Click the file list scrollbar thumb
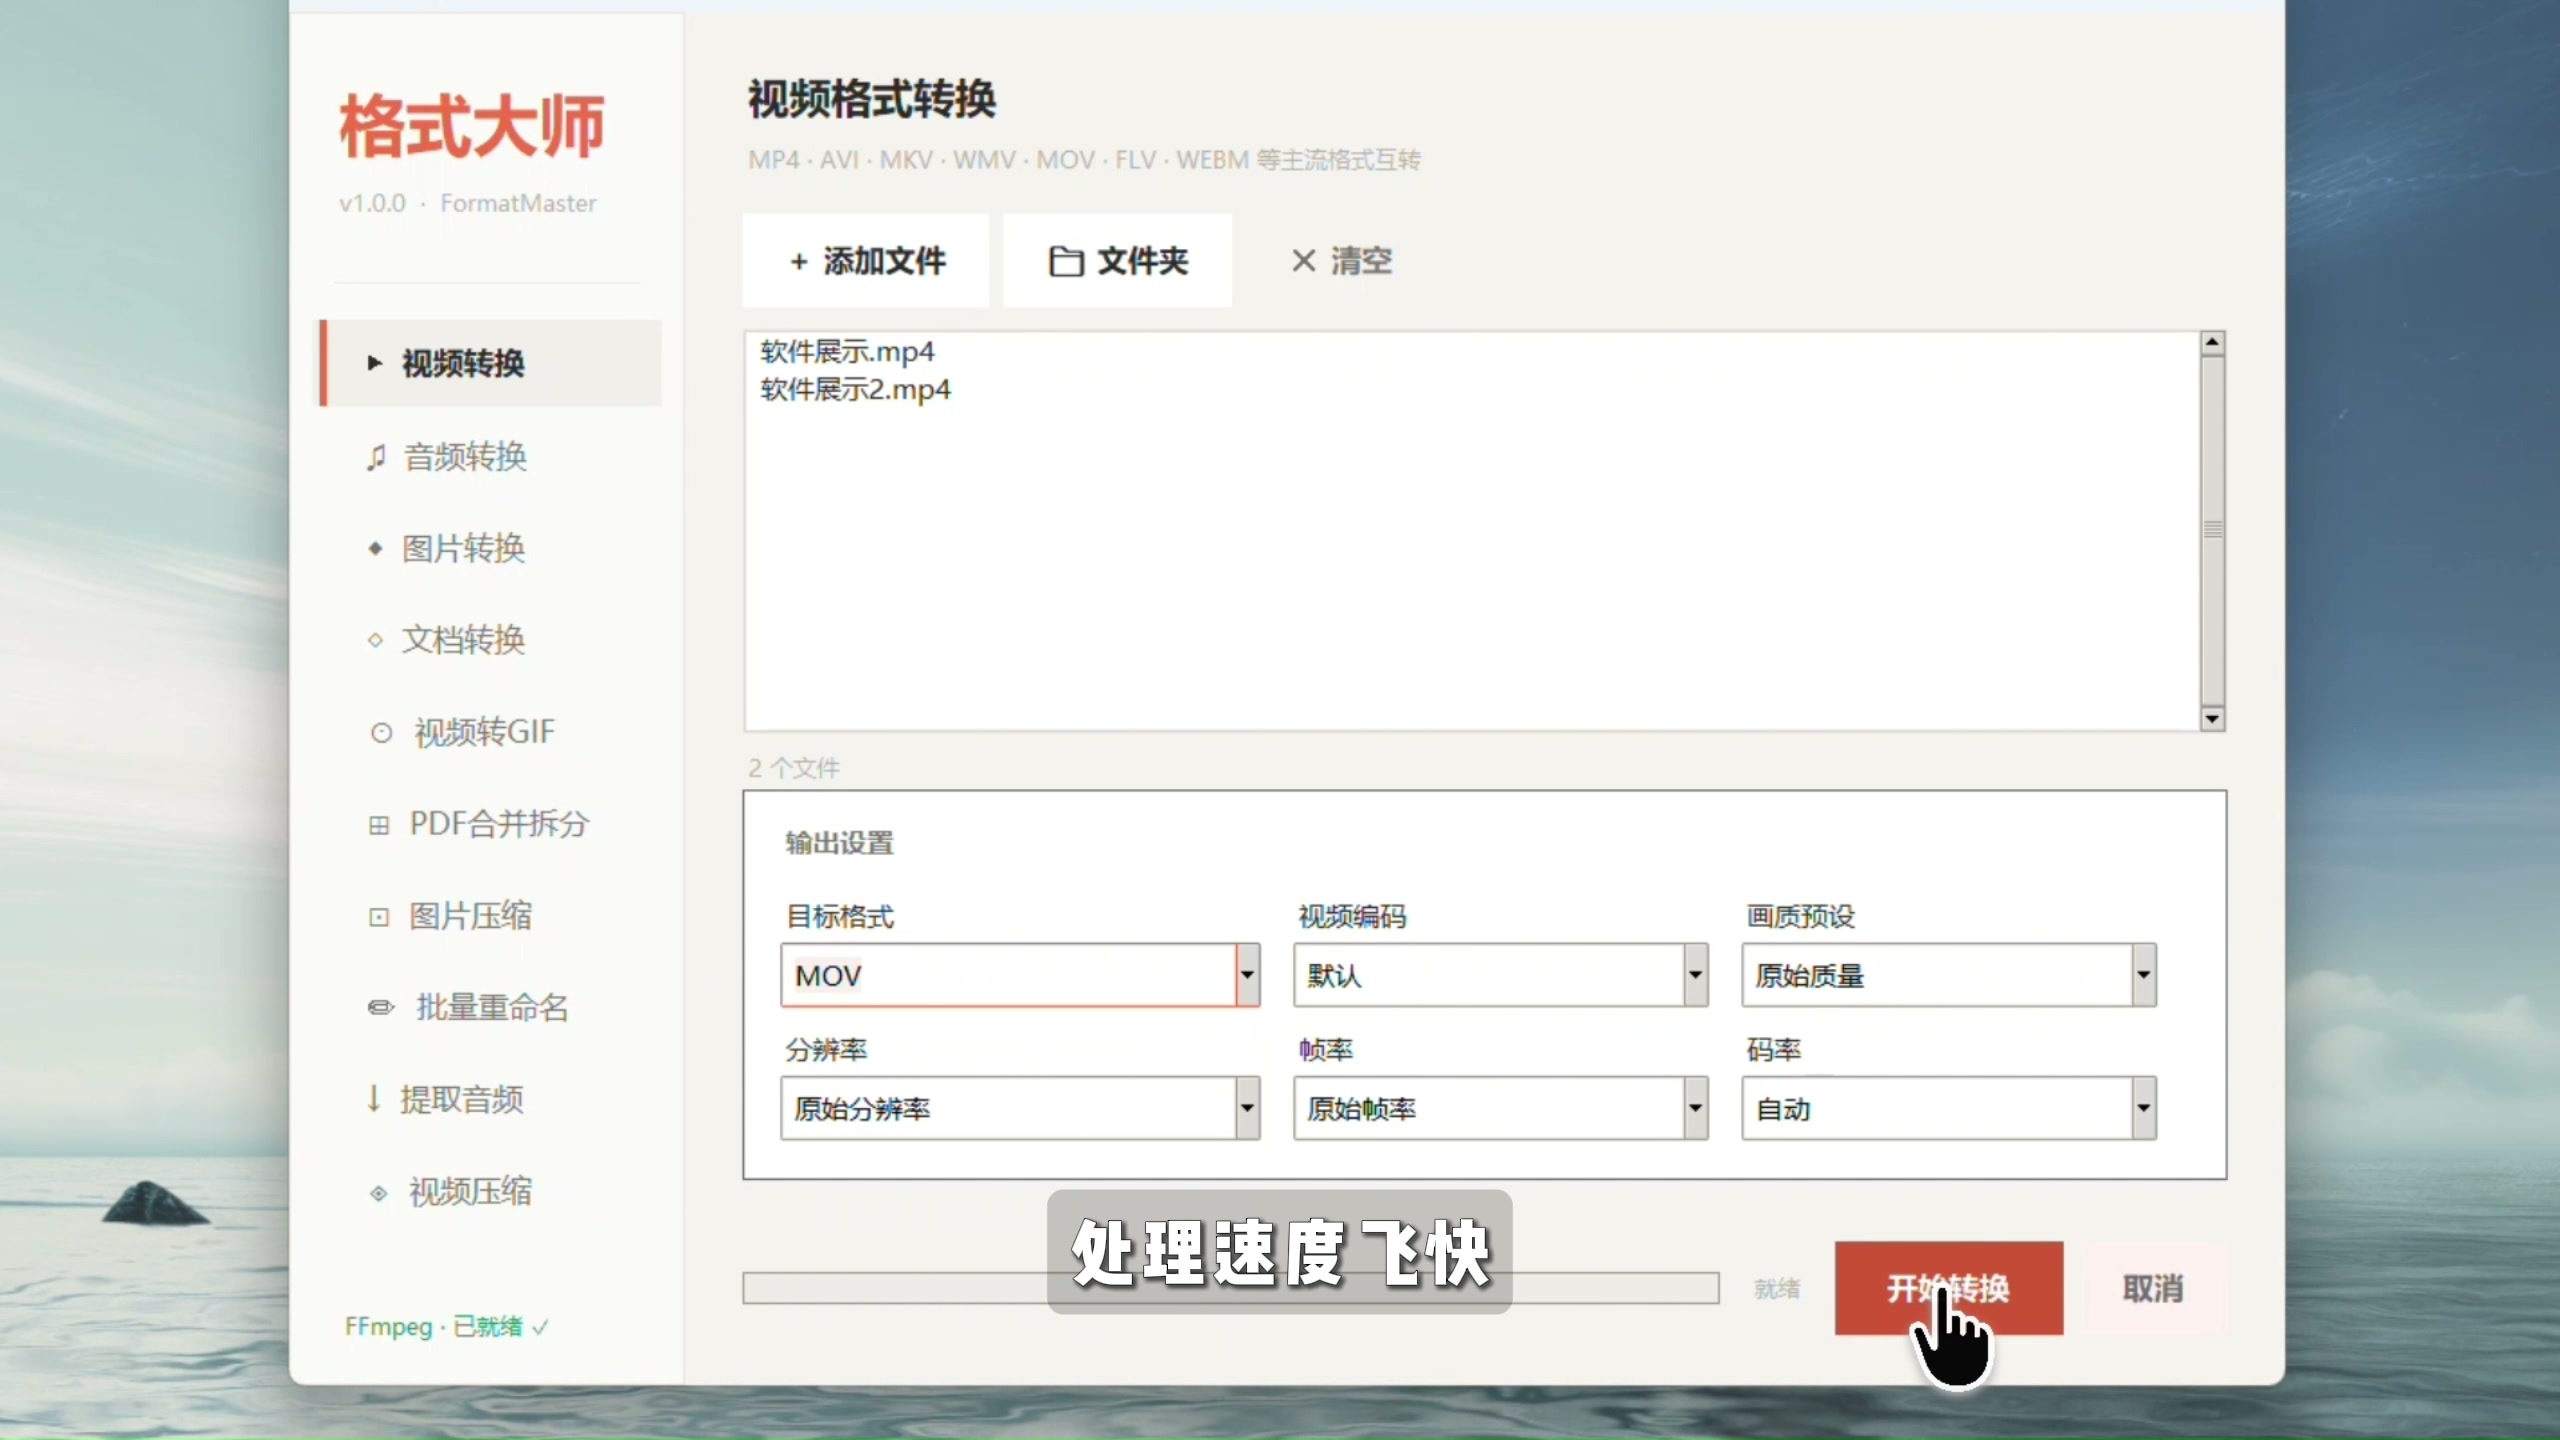This screenshot has width=2560, height=1440. [x=2213, y=531]
